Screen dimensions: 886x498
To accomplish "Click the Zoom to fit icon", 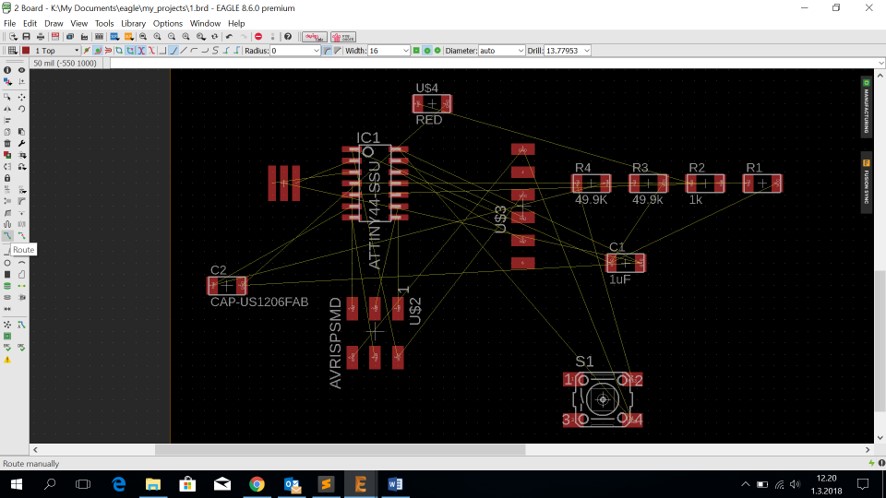I will (143, 37).
